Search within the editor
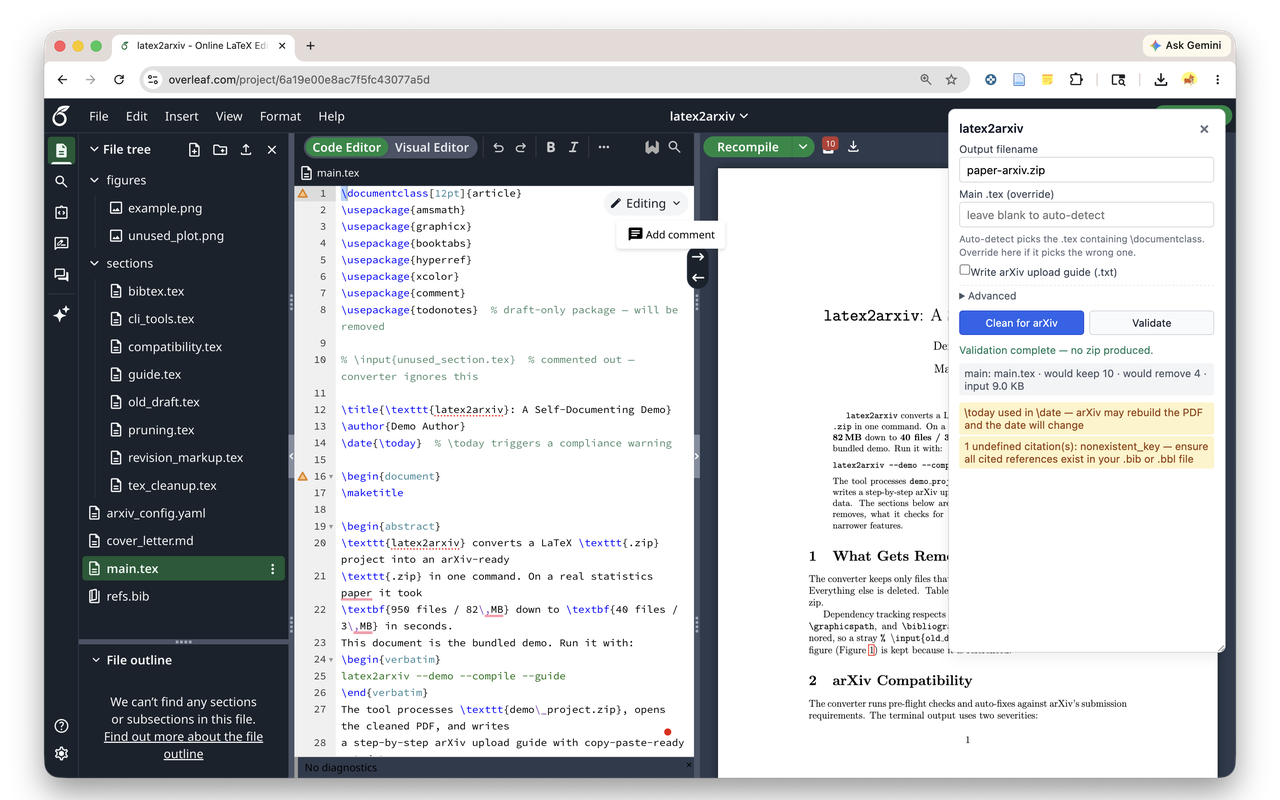 click(675, 147)
